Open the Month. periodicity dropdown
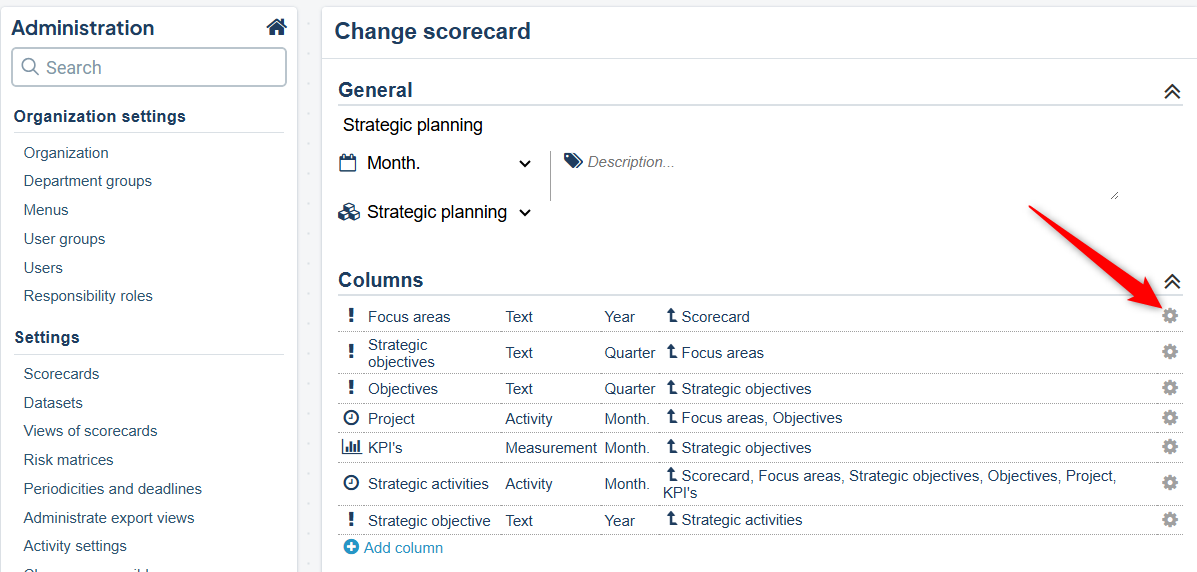1197x572 pixels. point(436,163)
